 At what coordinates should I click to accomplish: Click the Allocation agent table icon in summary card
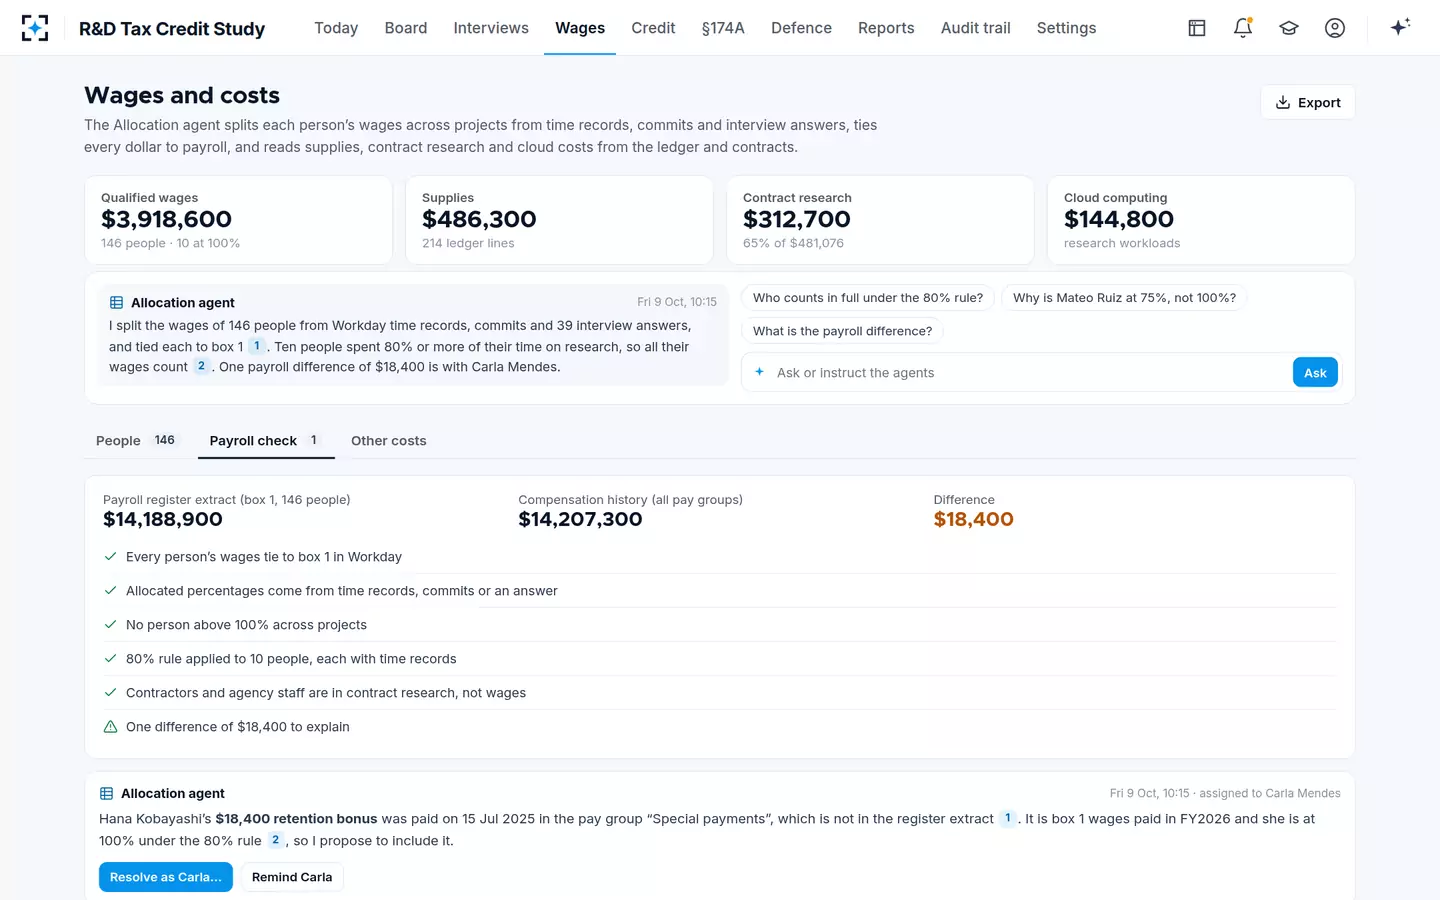(x=117, y=303)
